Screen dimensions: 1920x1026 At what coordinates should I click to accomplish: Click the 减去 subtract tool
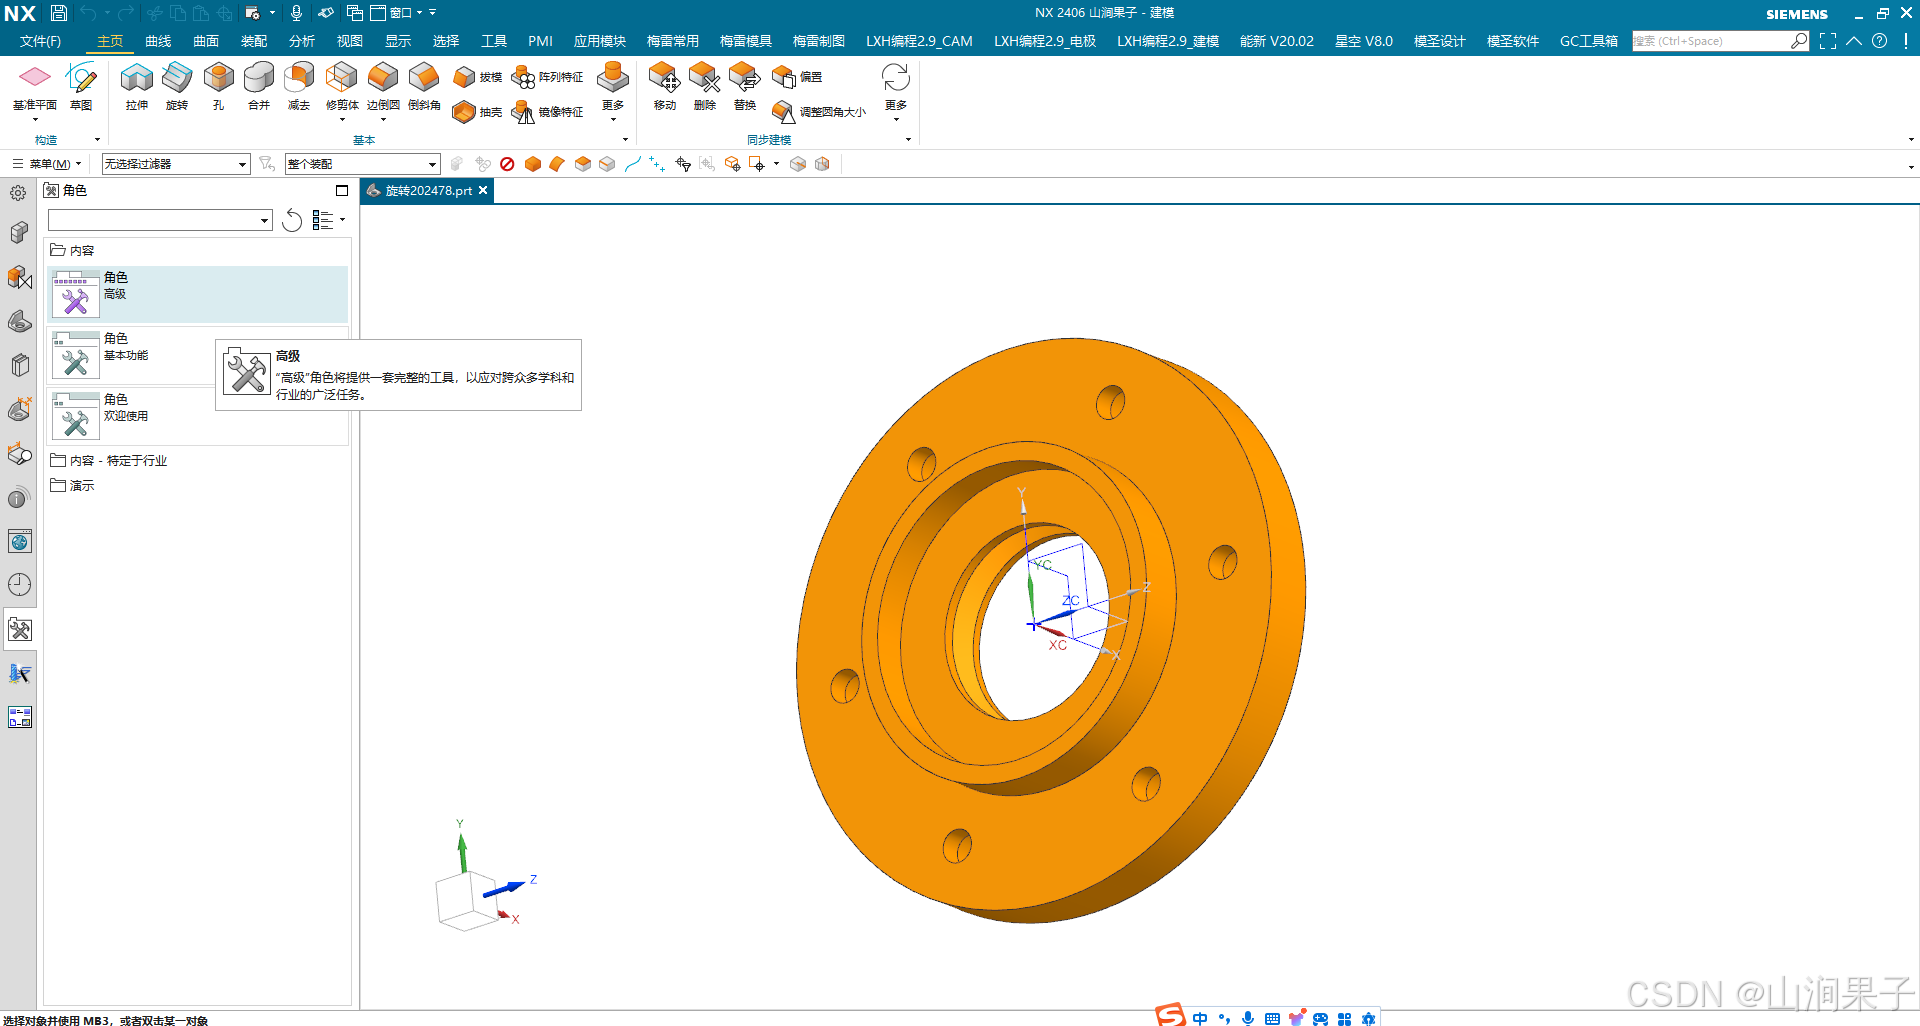[299, 85]
